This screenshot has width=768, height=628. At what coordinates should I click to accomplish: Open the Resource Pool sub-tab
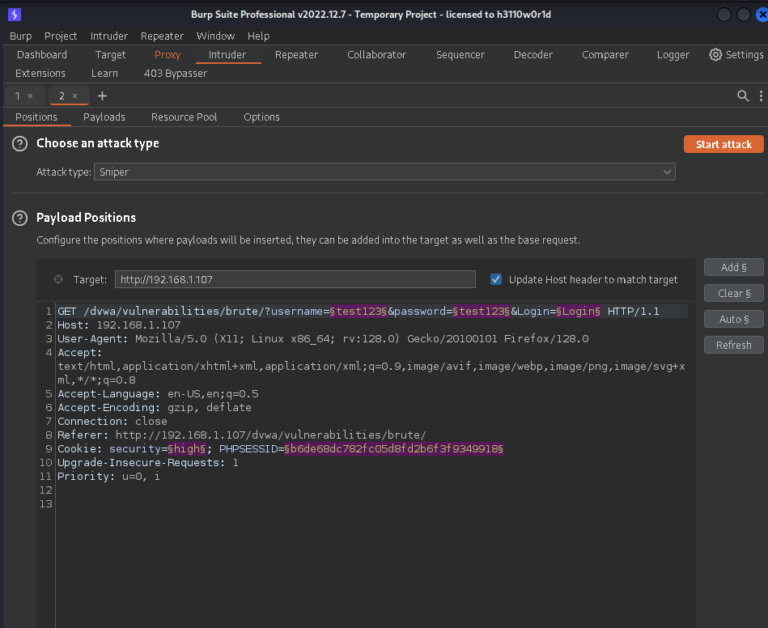(184, 117)
